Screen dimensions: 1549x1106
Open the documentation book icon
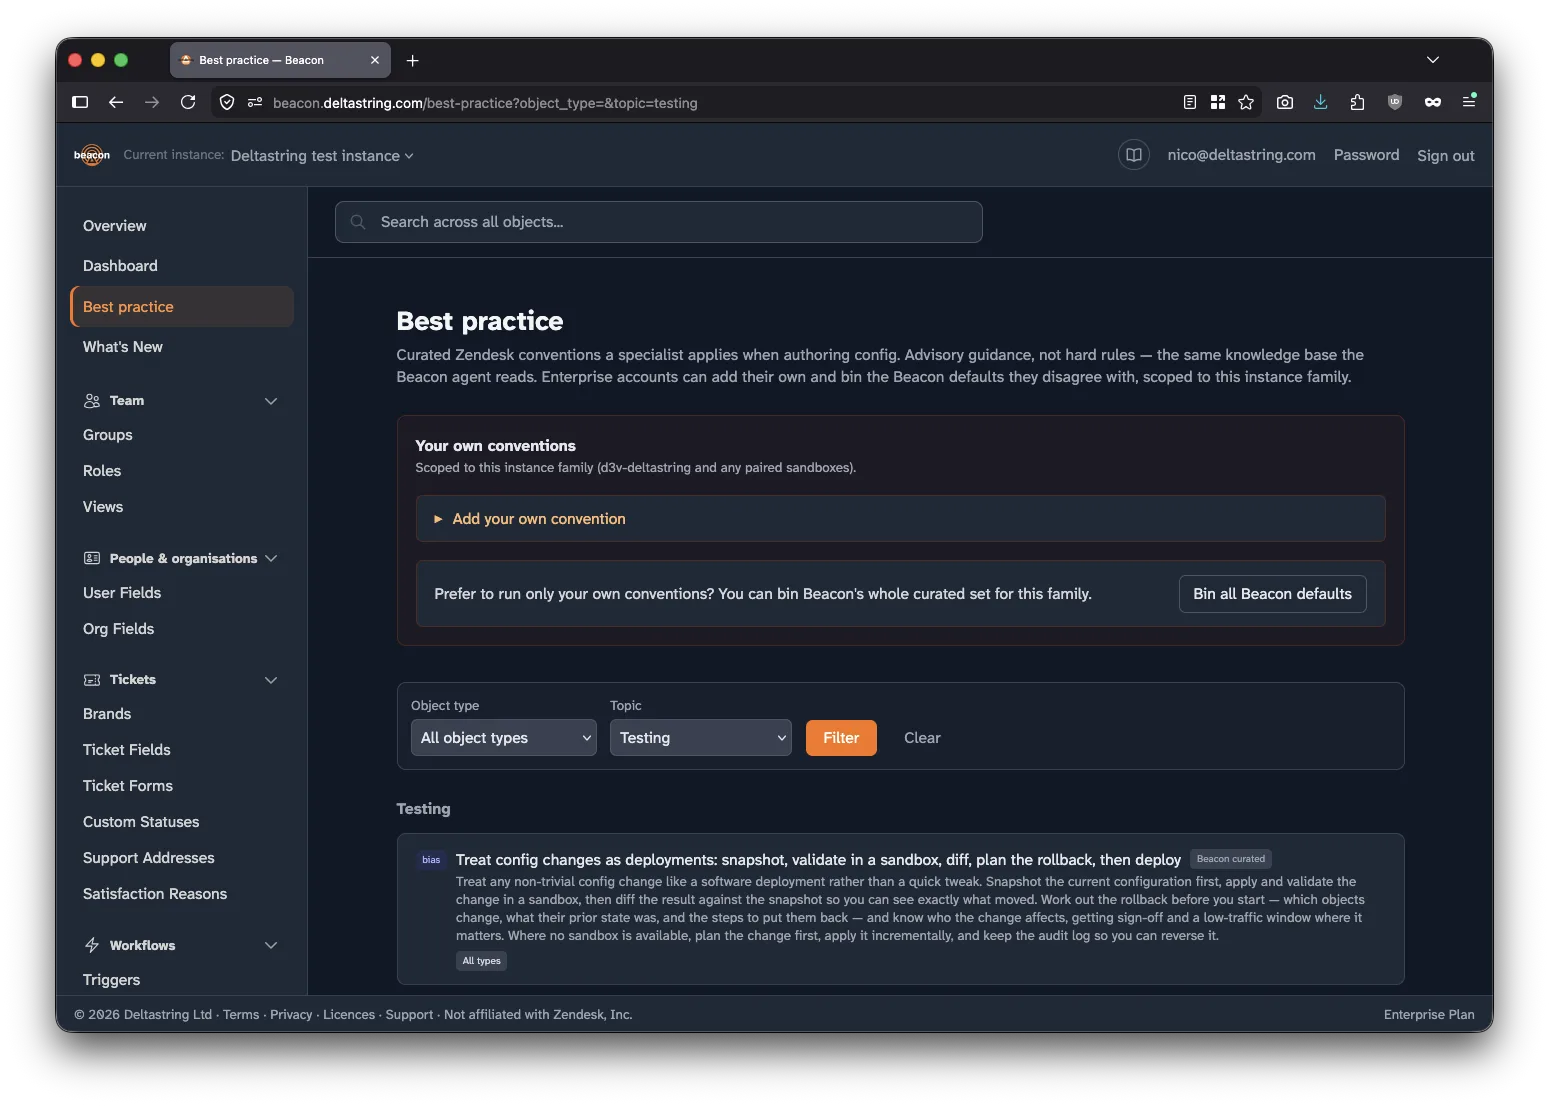pos(1133,155)
